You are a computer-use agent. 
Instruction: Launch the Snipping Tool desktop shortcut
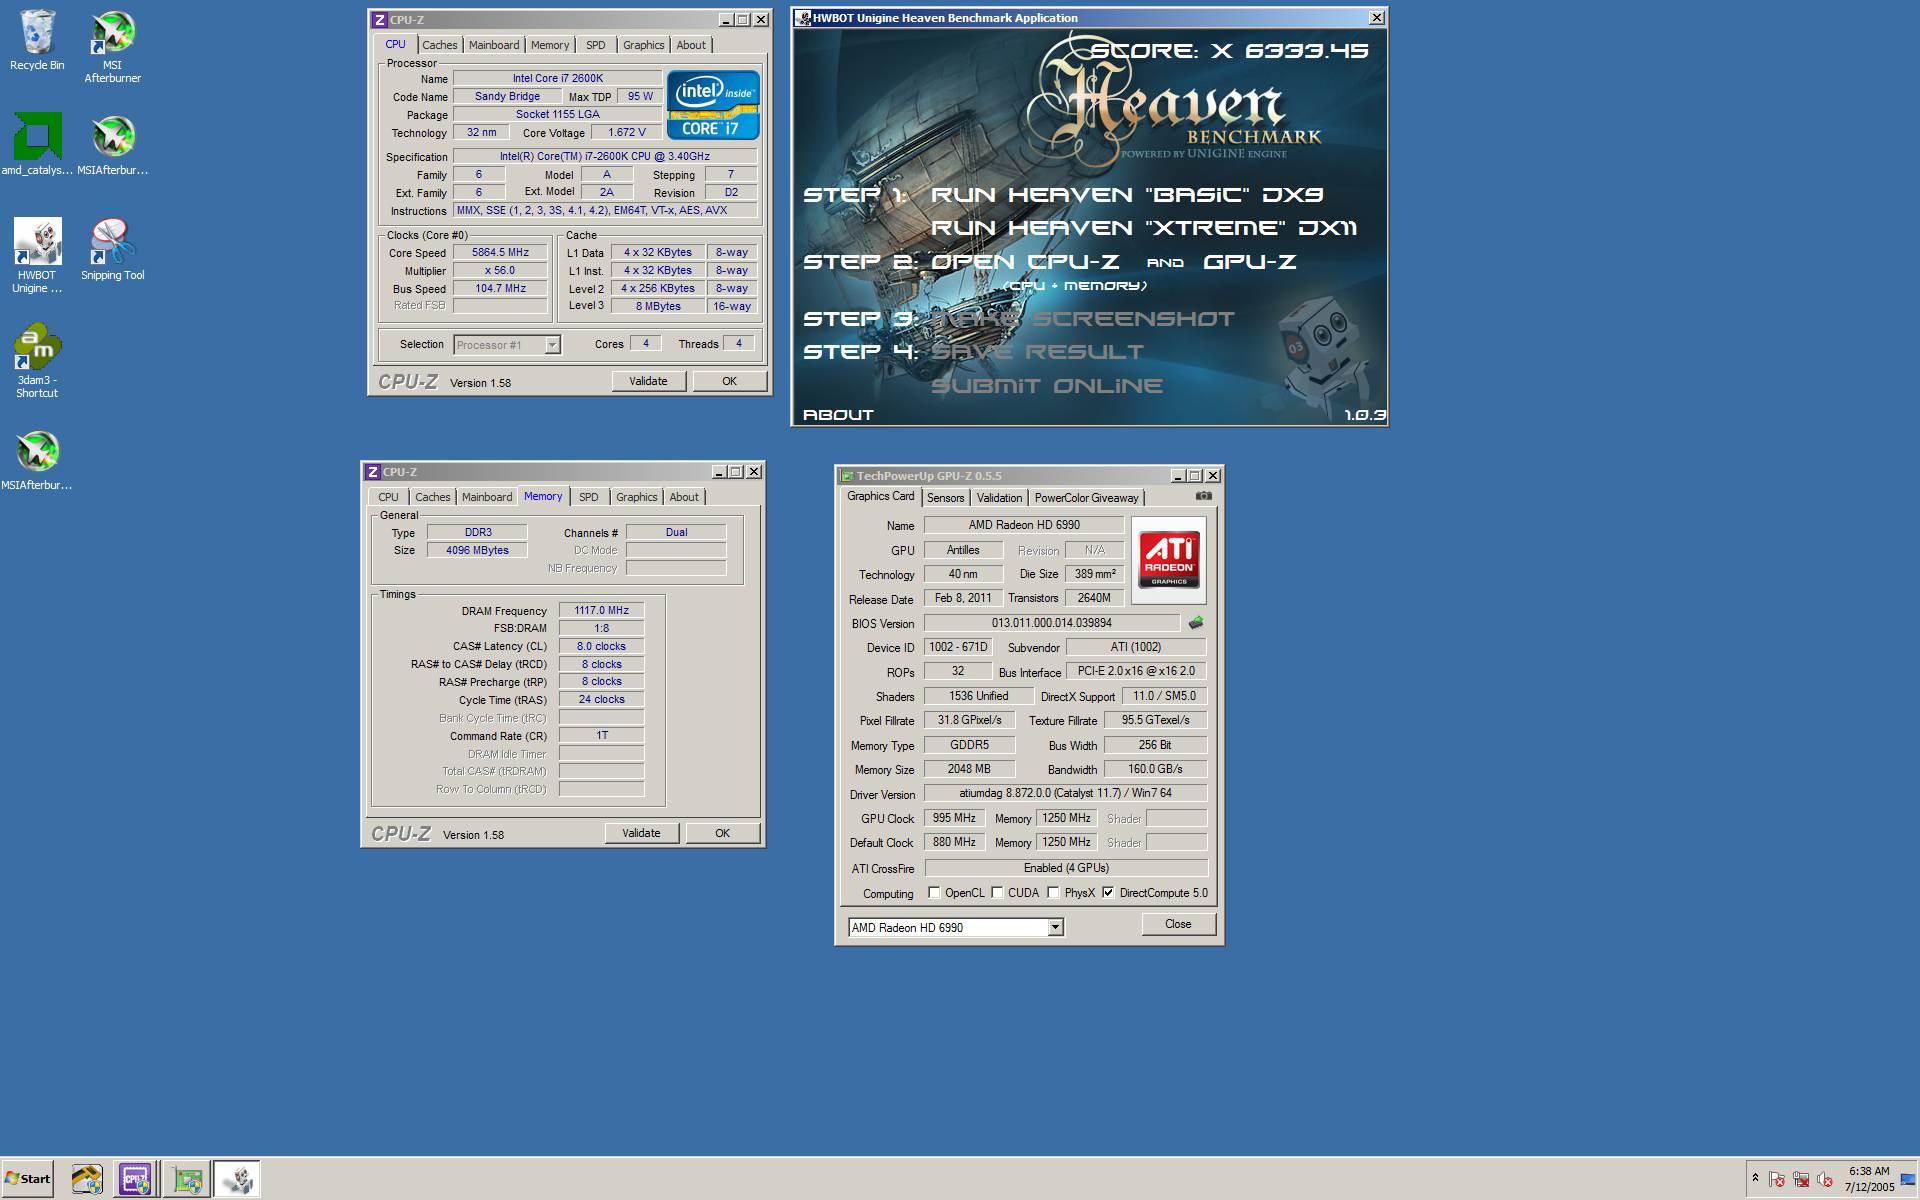tap(112, 250)
